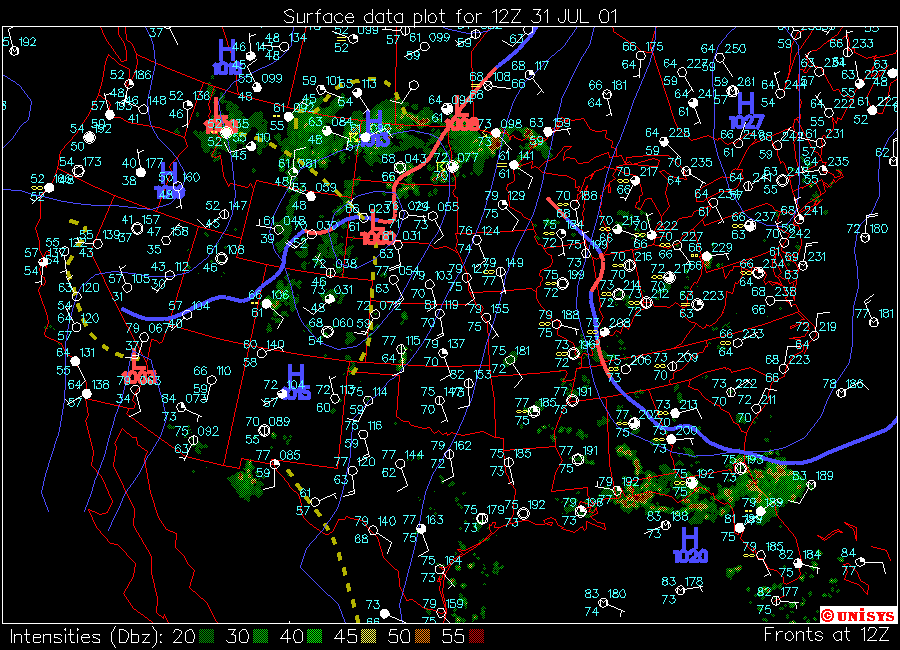Click the blue H 1027 high-pressure symbol

coord(745,110)
